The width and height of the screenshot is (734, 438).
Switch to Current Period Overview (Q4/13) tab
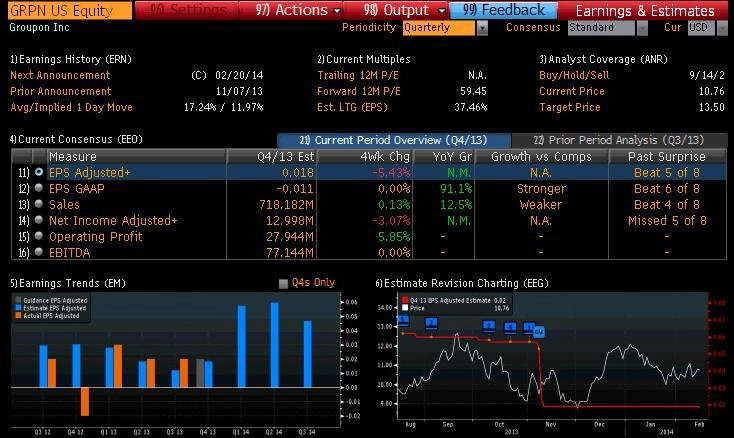pyautogui.click(x=394, y=140)
